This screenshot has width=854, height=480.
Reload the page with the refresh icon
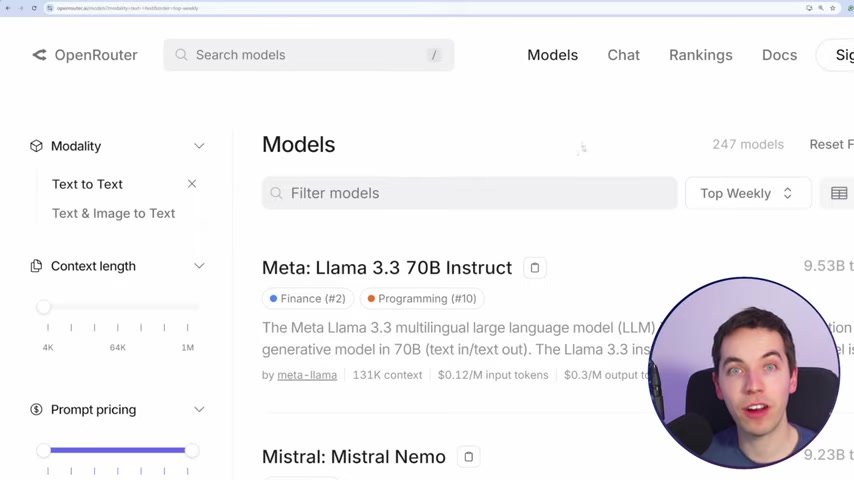(34, 8)
